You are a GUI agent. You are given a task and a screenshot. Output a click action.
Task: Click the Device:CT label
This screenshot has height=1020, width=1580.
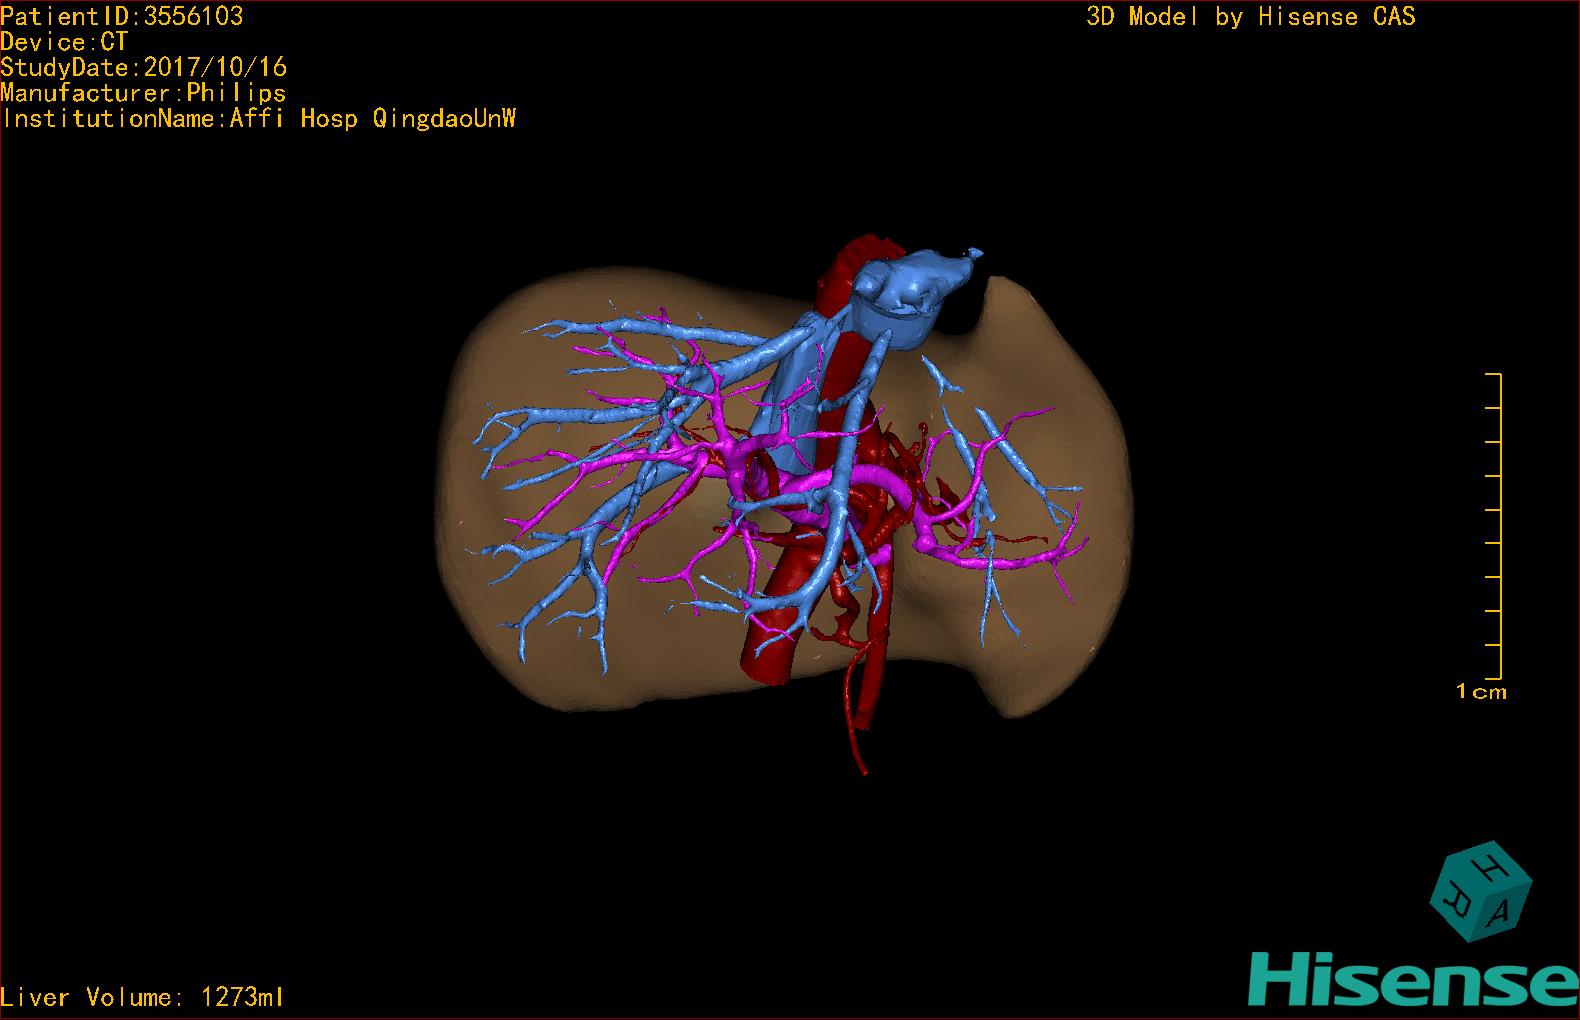64,42
